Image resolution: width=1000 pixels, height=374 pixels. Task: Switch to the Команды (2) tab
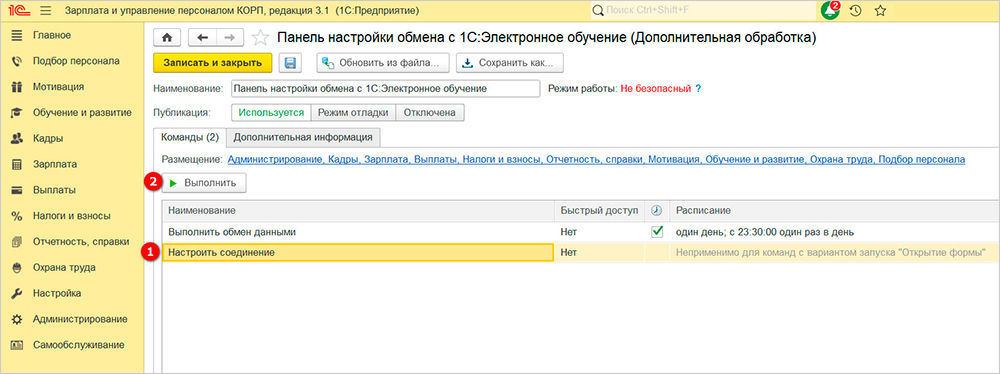click(189, 137)
